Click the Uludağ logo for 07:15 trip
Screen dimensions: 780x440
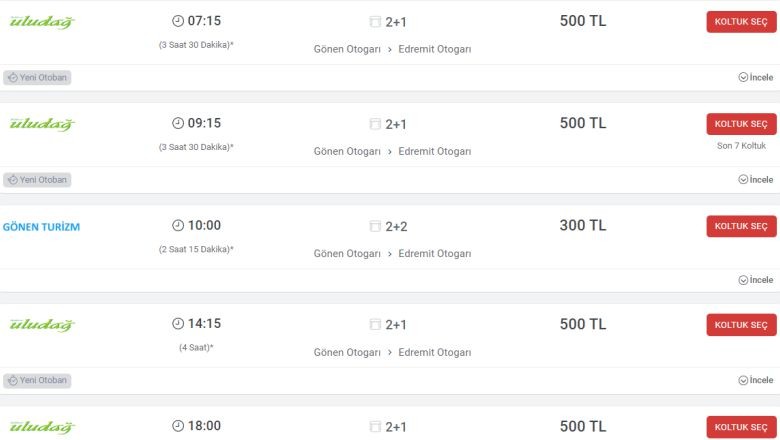(x=42, y=22)
